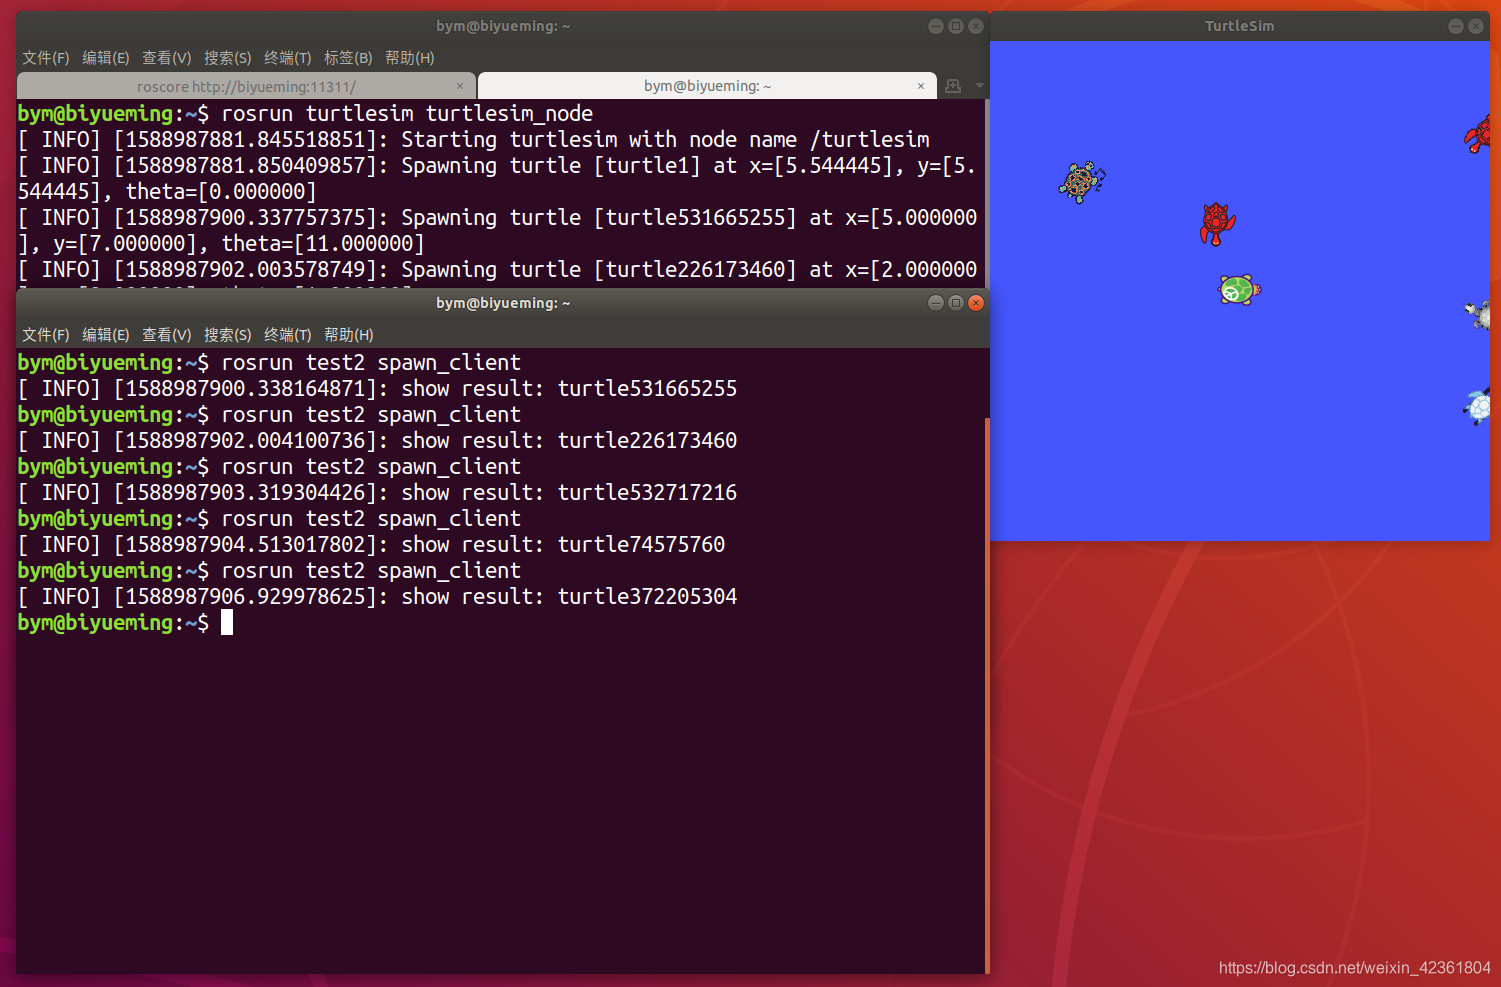Screen dimensions: 1501x987
Task: Click text 'turtle532717216' in front terminal
Action: (647, 493)
